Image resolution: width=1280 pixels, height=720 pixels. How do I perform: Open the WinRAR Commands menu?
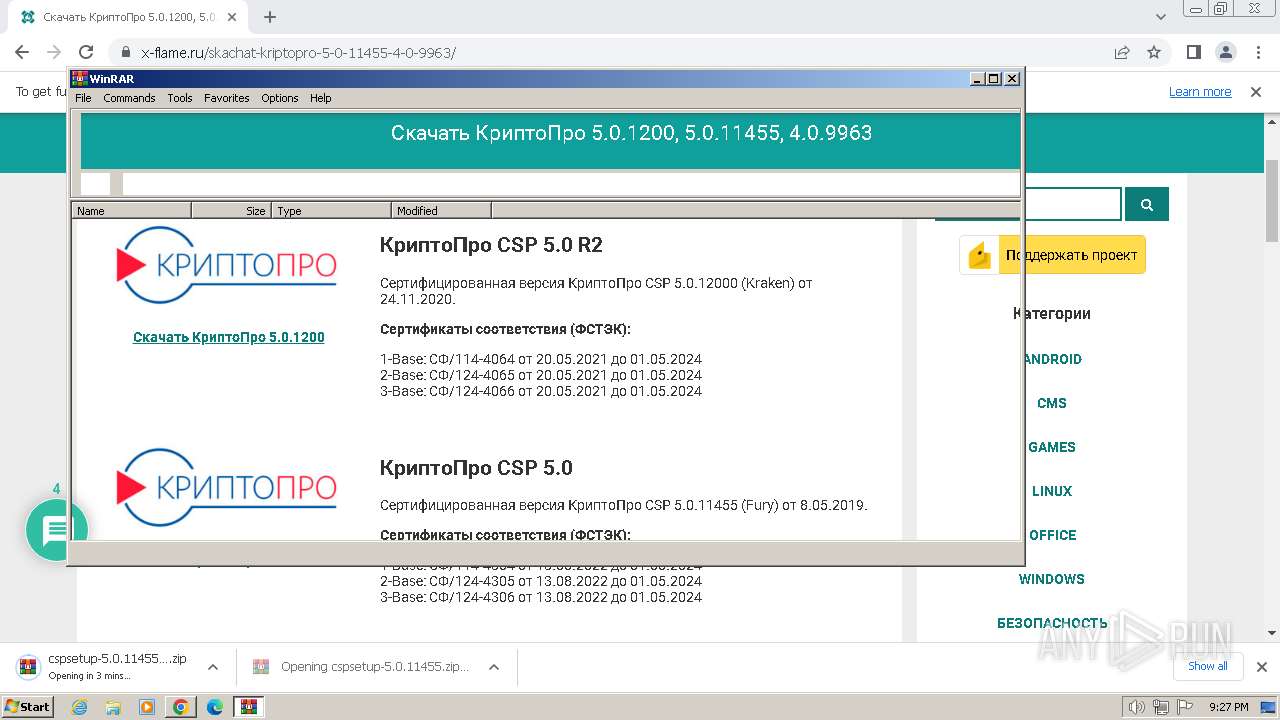point(129,98)
